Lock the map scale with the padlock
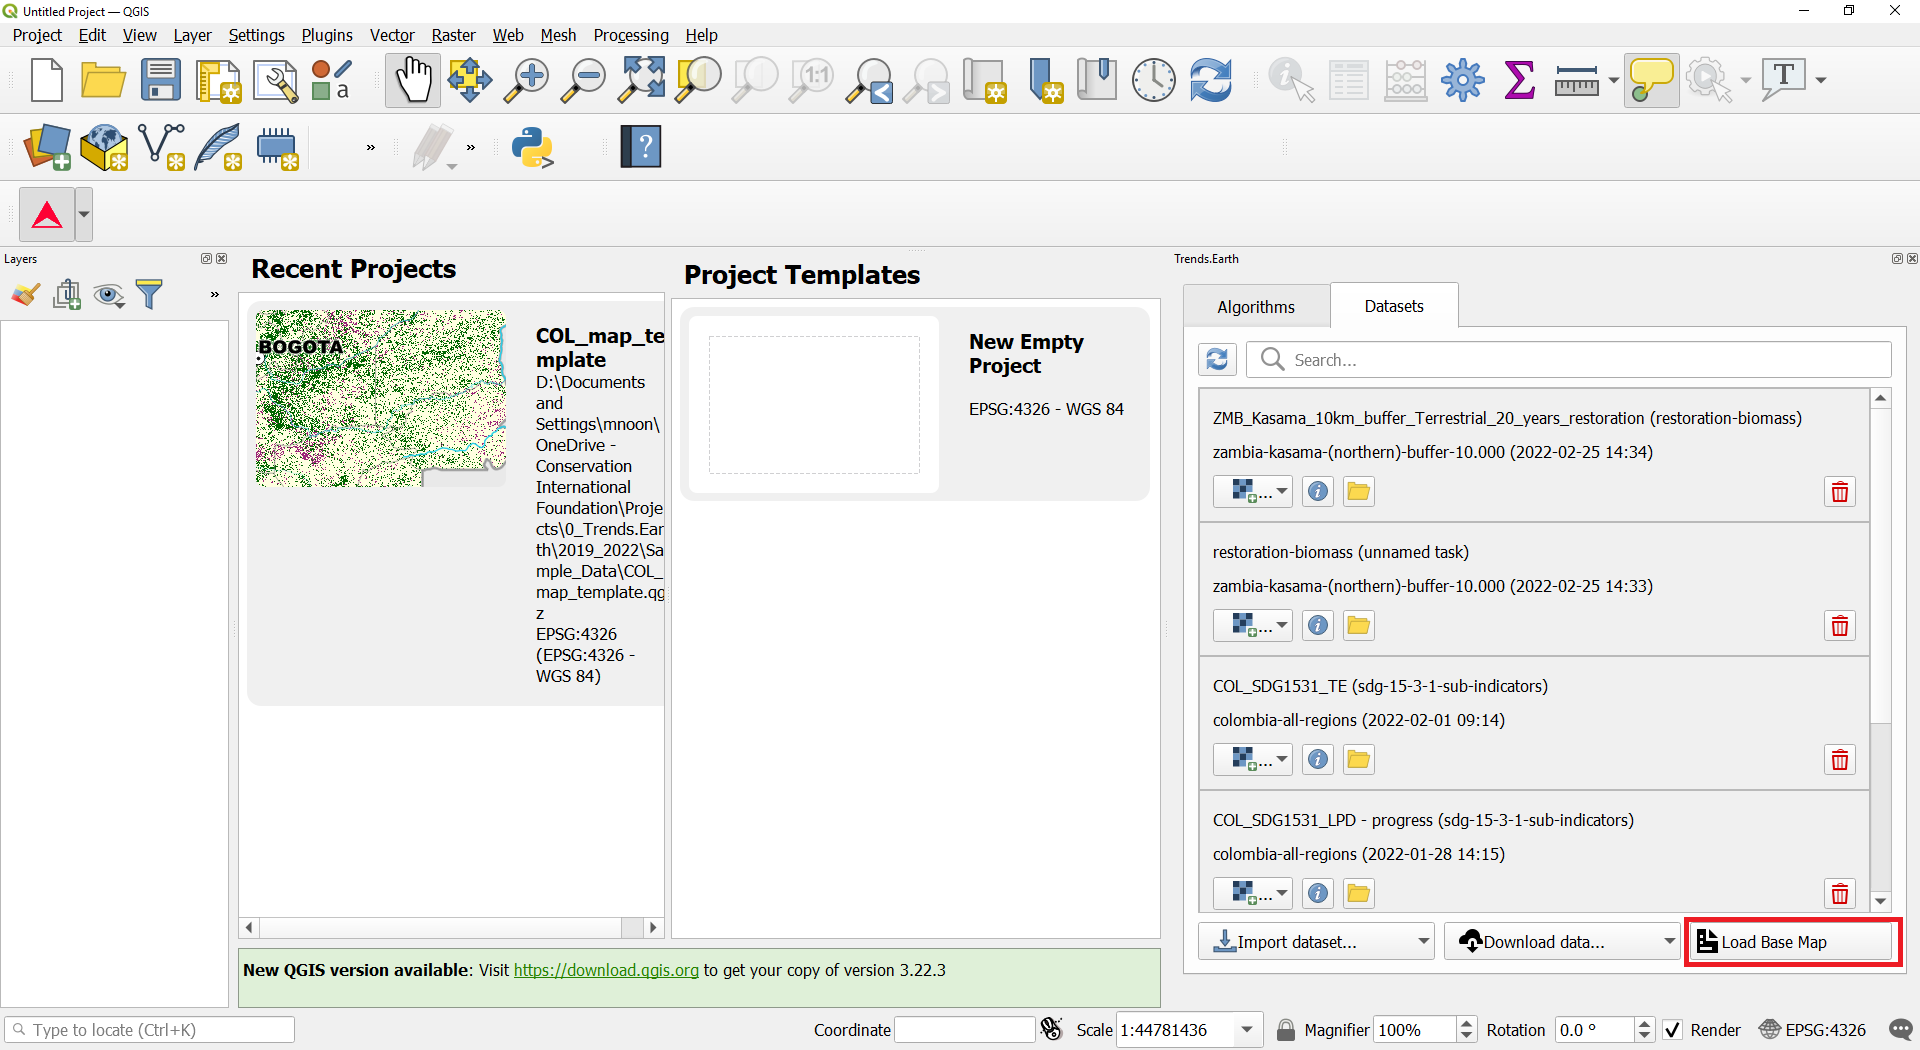1920x1050 pixels. tap(1286, 1030)
